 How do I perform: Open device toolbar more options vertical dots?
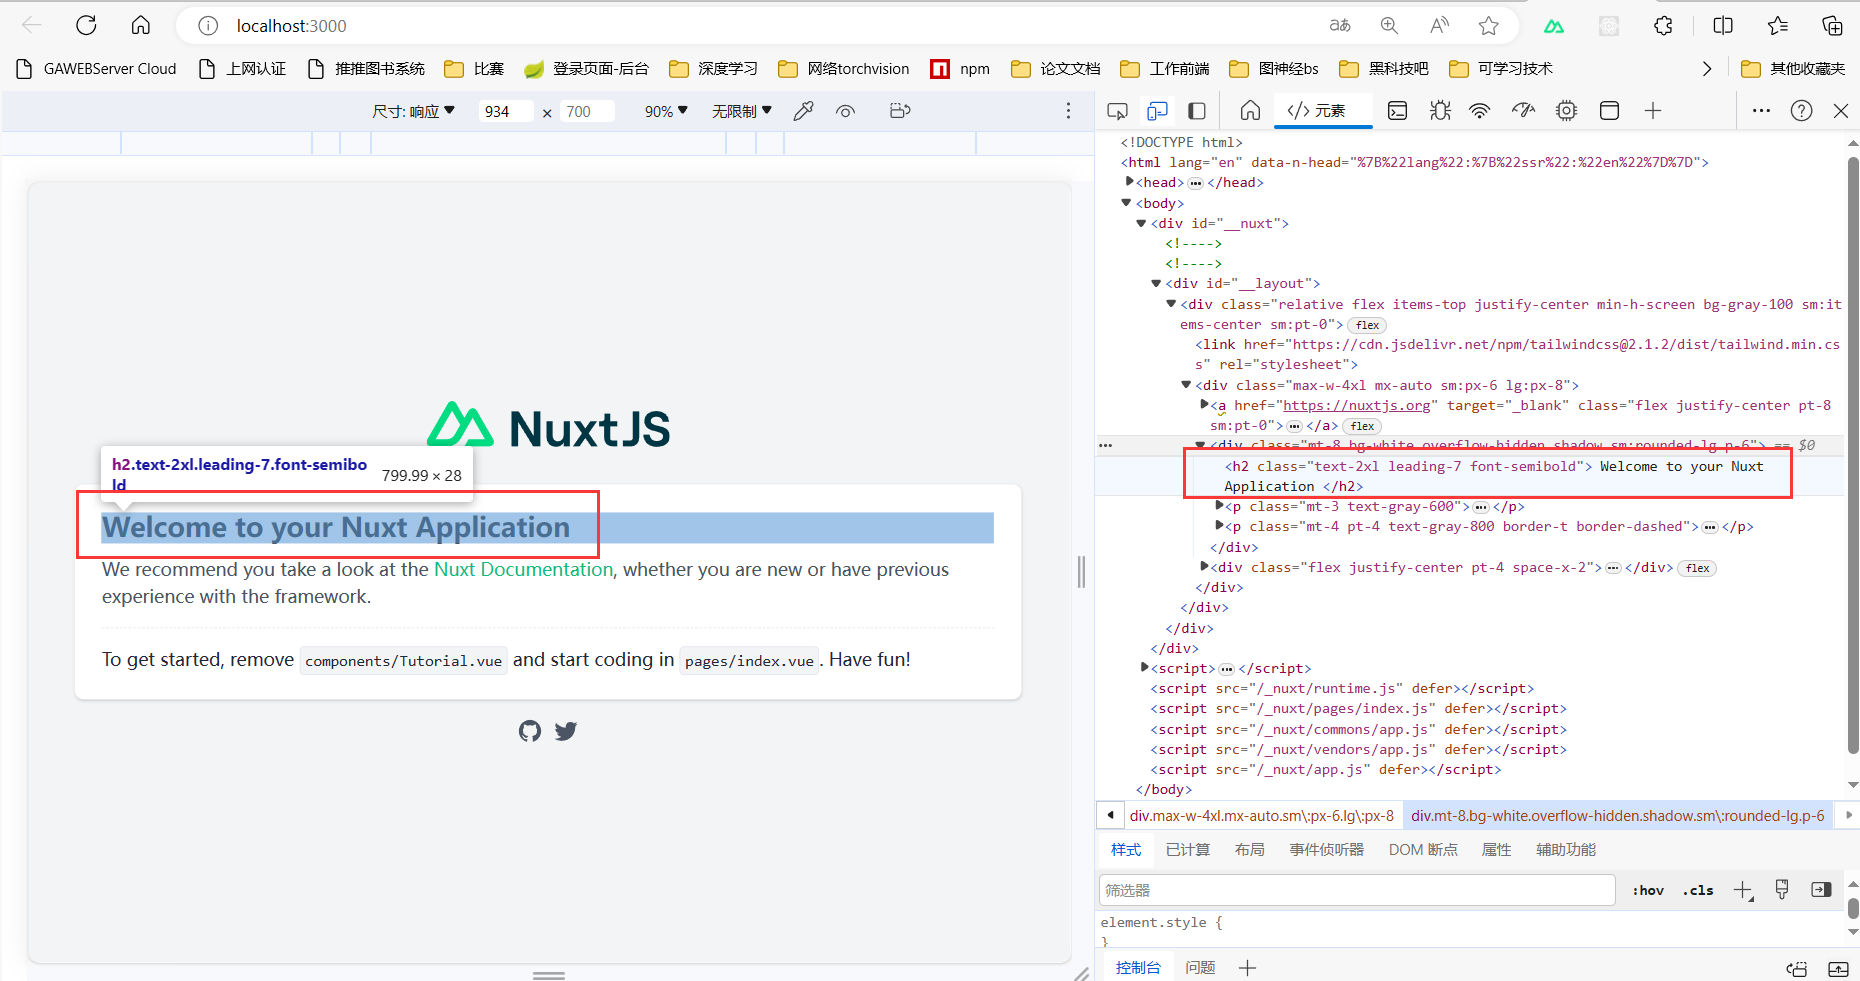point(1068,111)
